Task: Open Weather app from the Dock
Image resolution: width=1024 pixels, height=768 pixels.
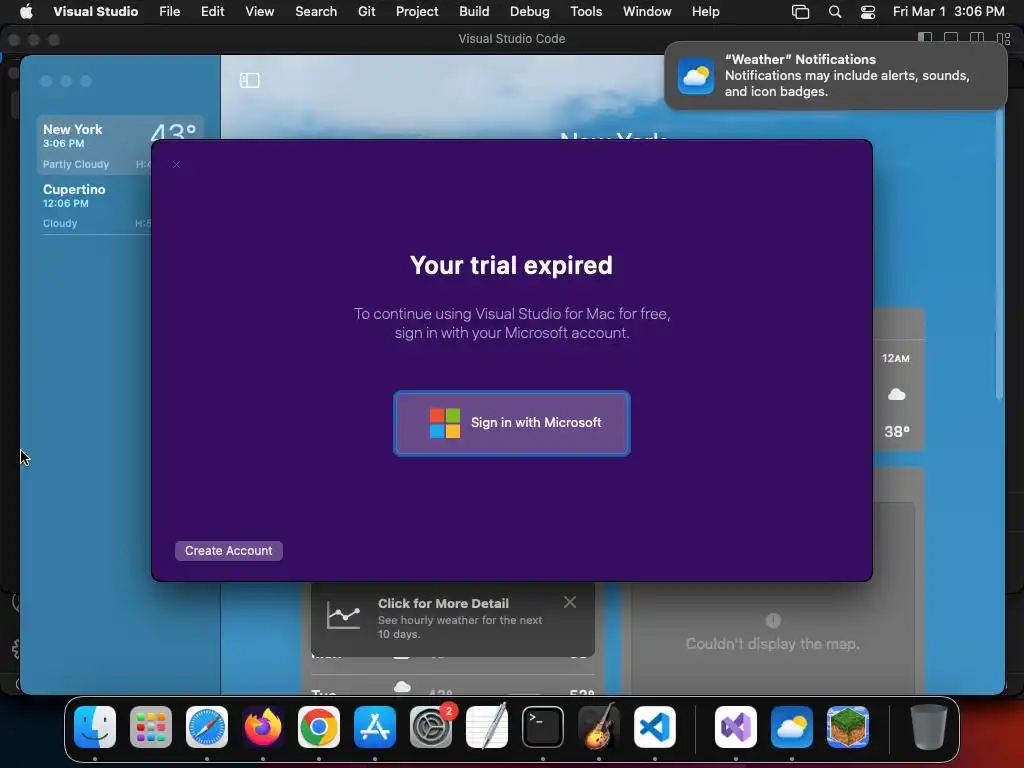Action: tap(792, 727)
